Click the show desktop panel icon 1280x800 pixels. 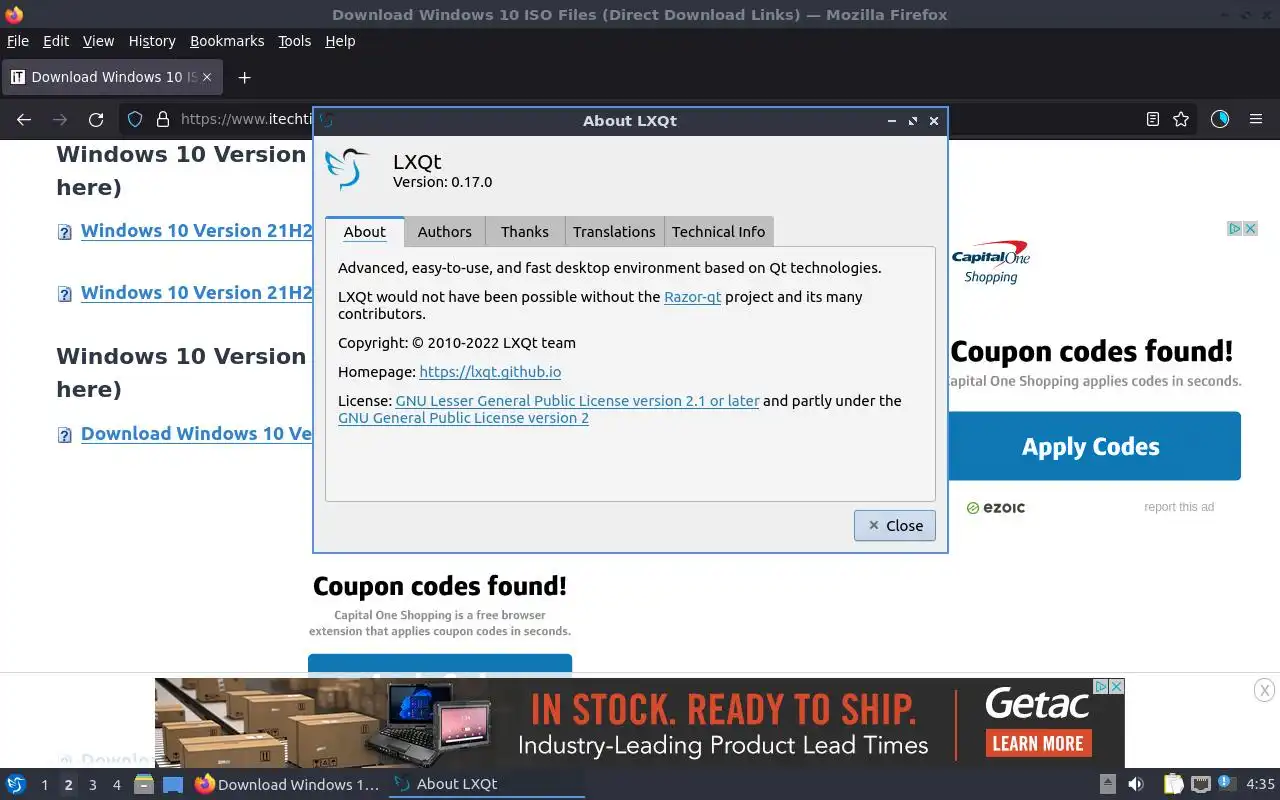(x=173, y=784)
